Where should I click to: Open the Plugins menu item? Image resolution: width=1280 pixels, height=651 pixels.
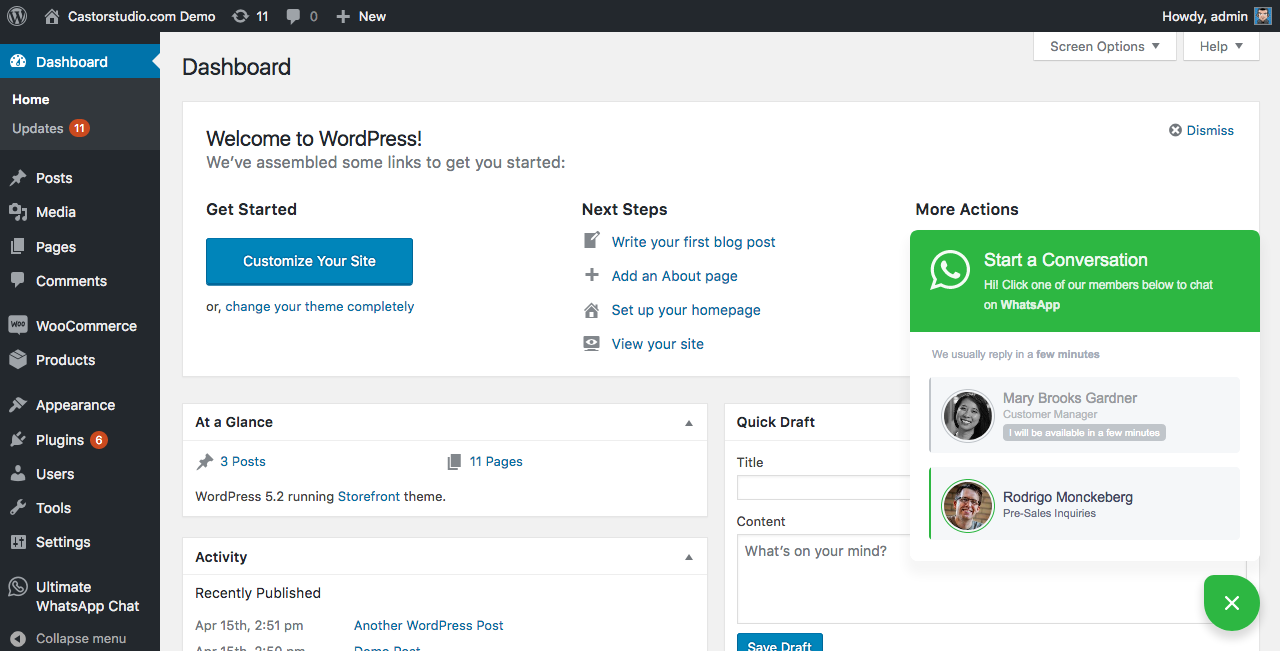coord(60,440)
